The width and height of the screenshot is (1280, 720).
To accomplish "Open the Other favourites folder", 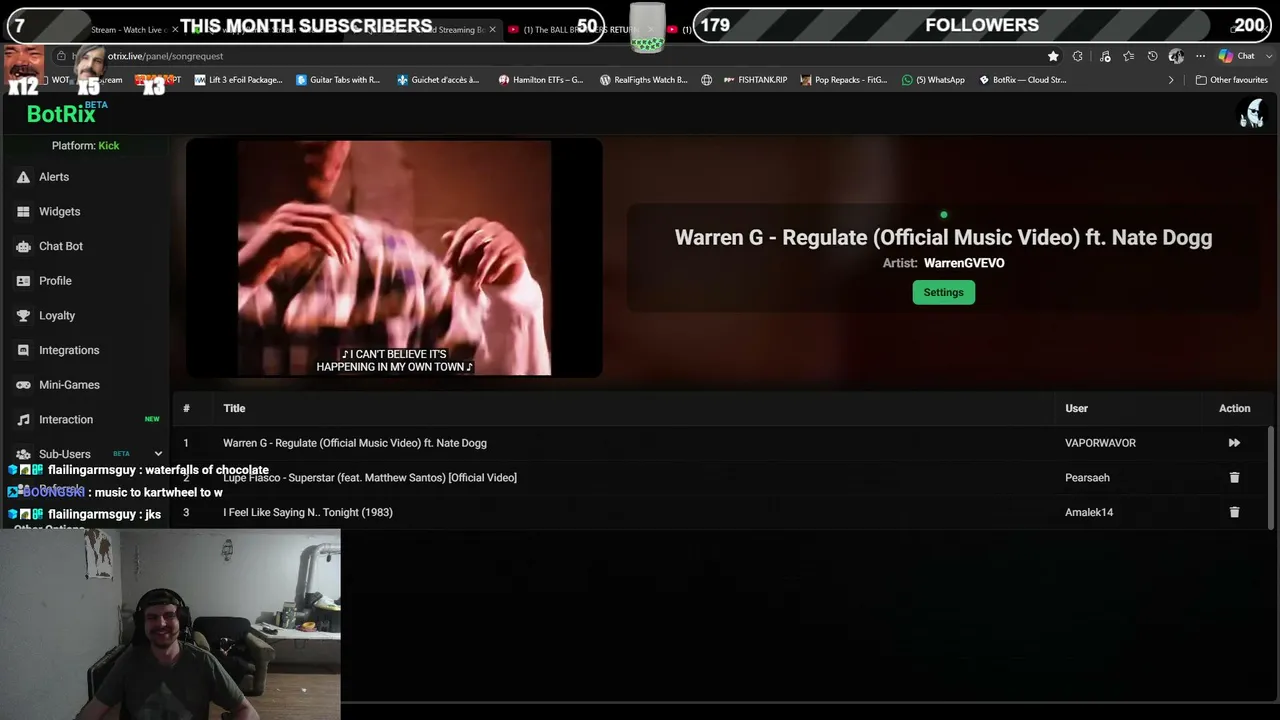I will pos(1232,80).
